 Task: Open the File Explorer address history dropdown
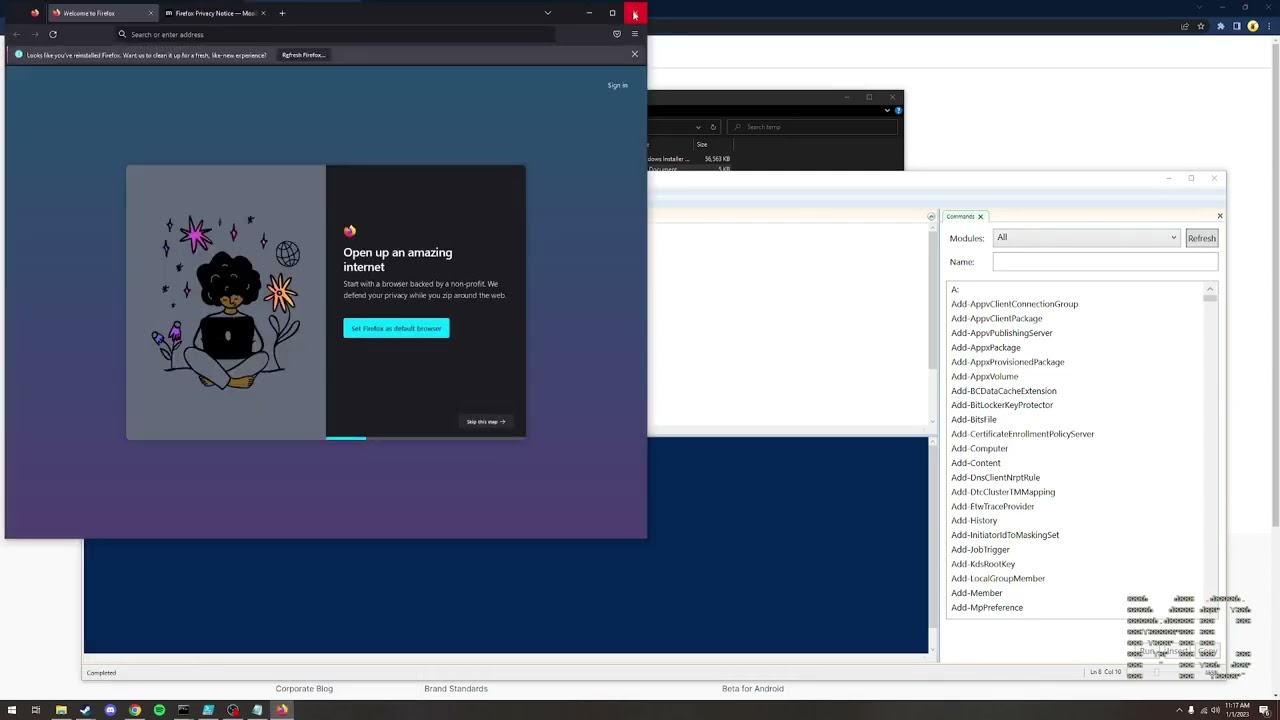[x=698, y=127]
